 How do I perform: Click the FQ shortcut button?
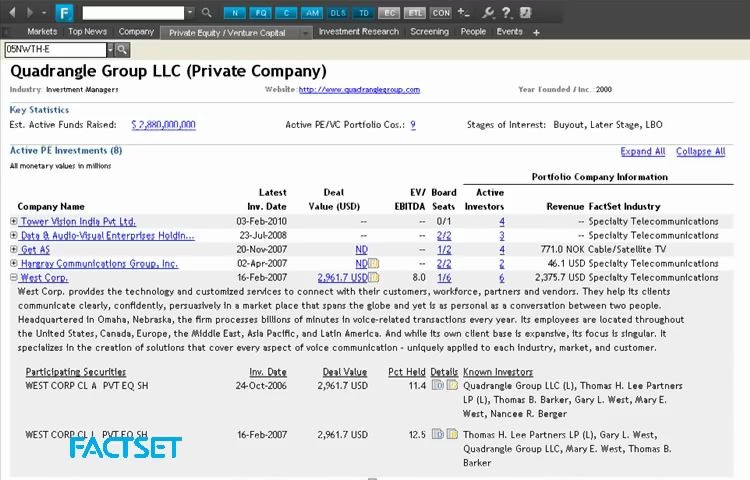(x=261, y=13)
